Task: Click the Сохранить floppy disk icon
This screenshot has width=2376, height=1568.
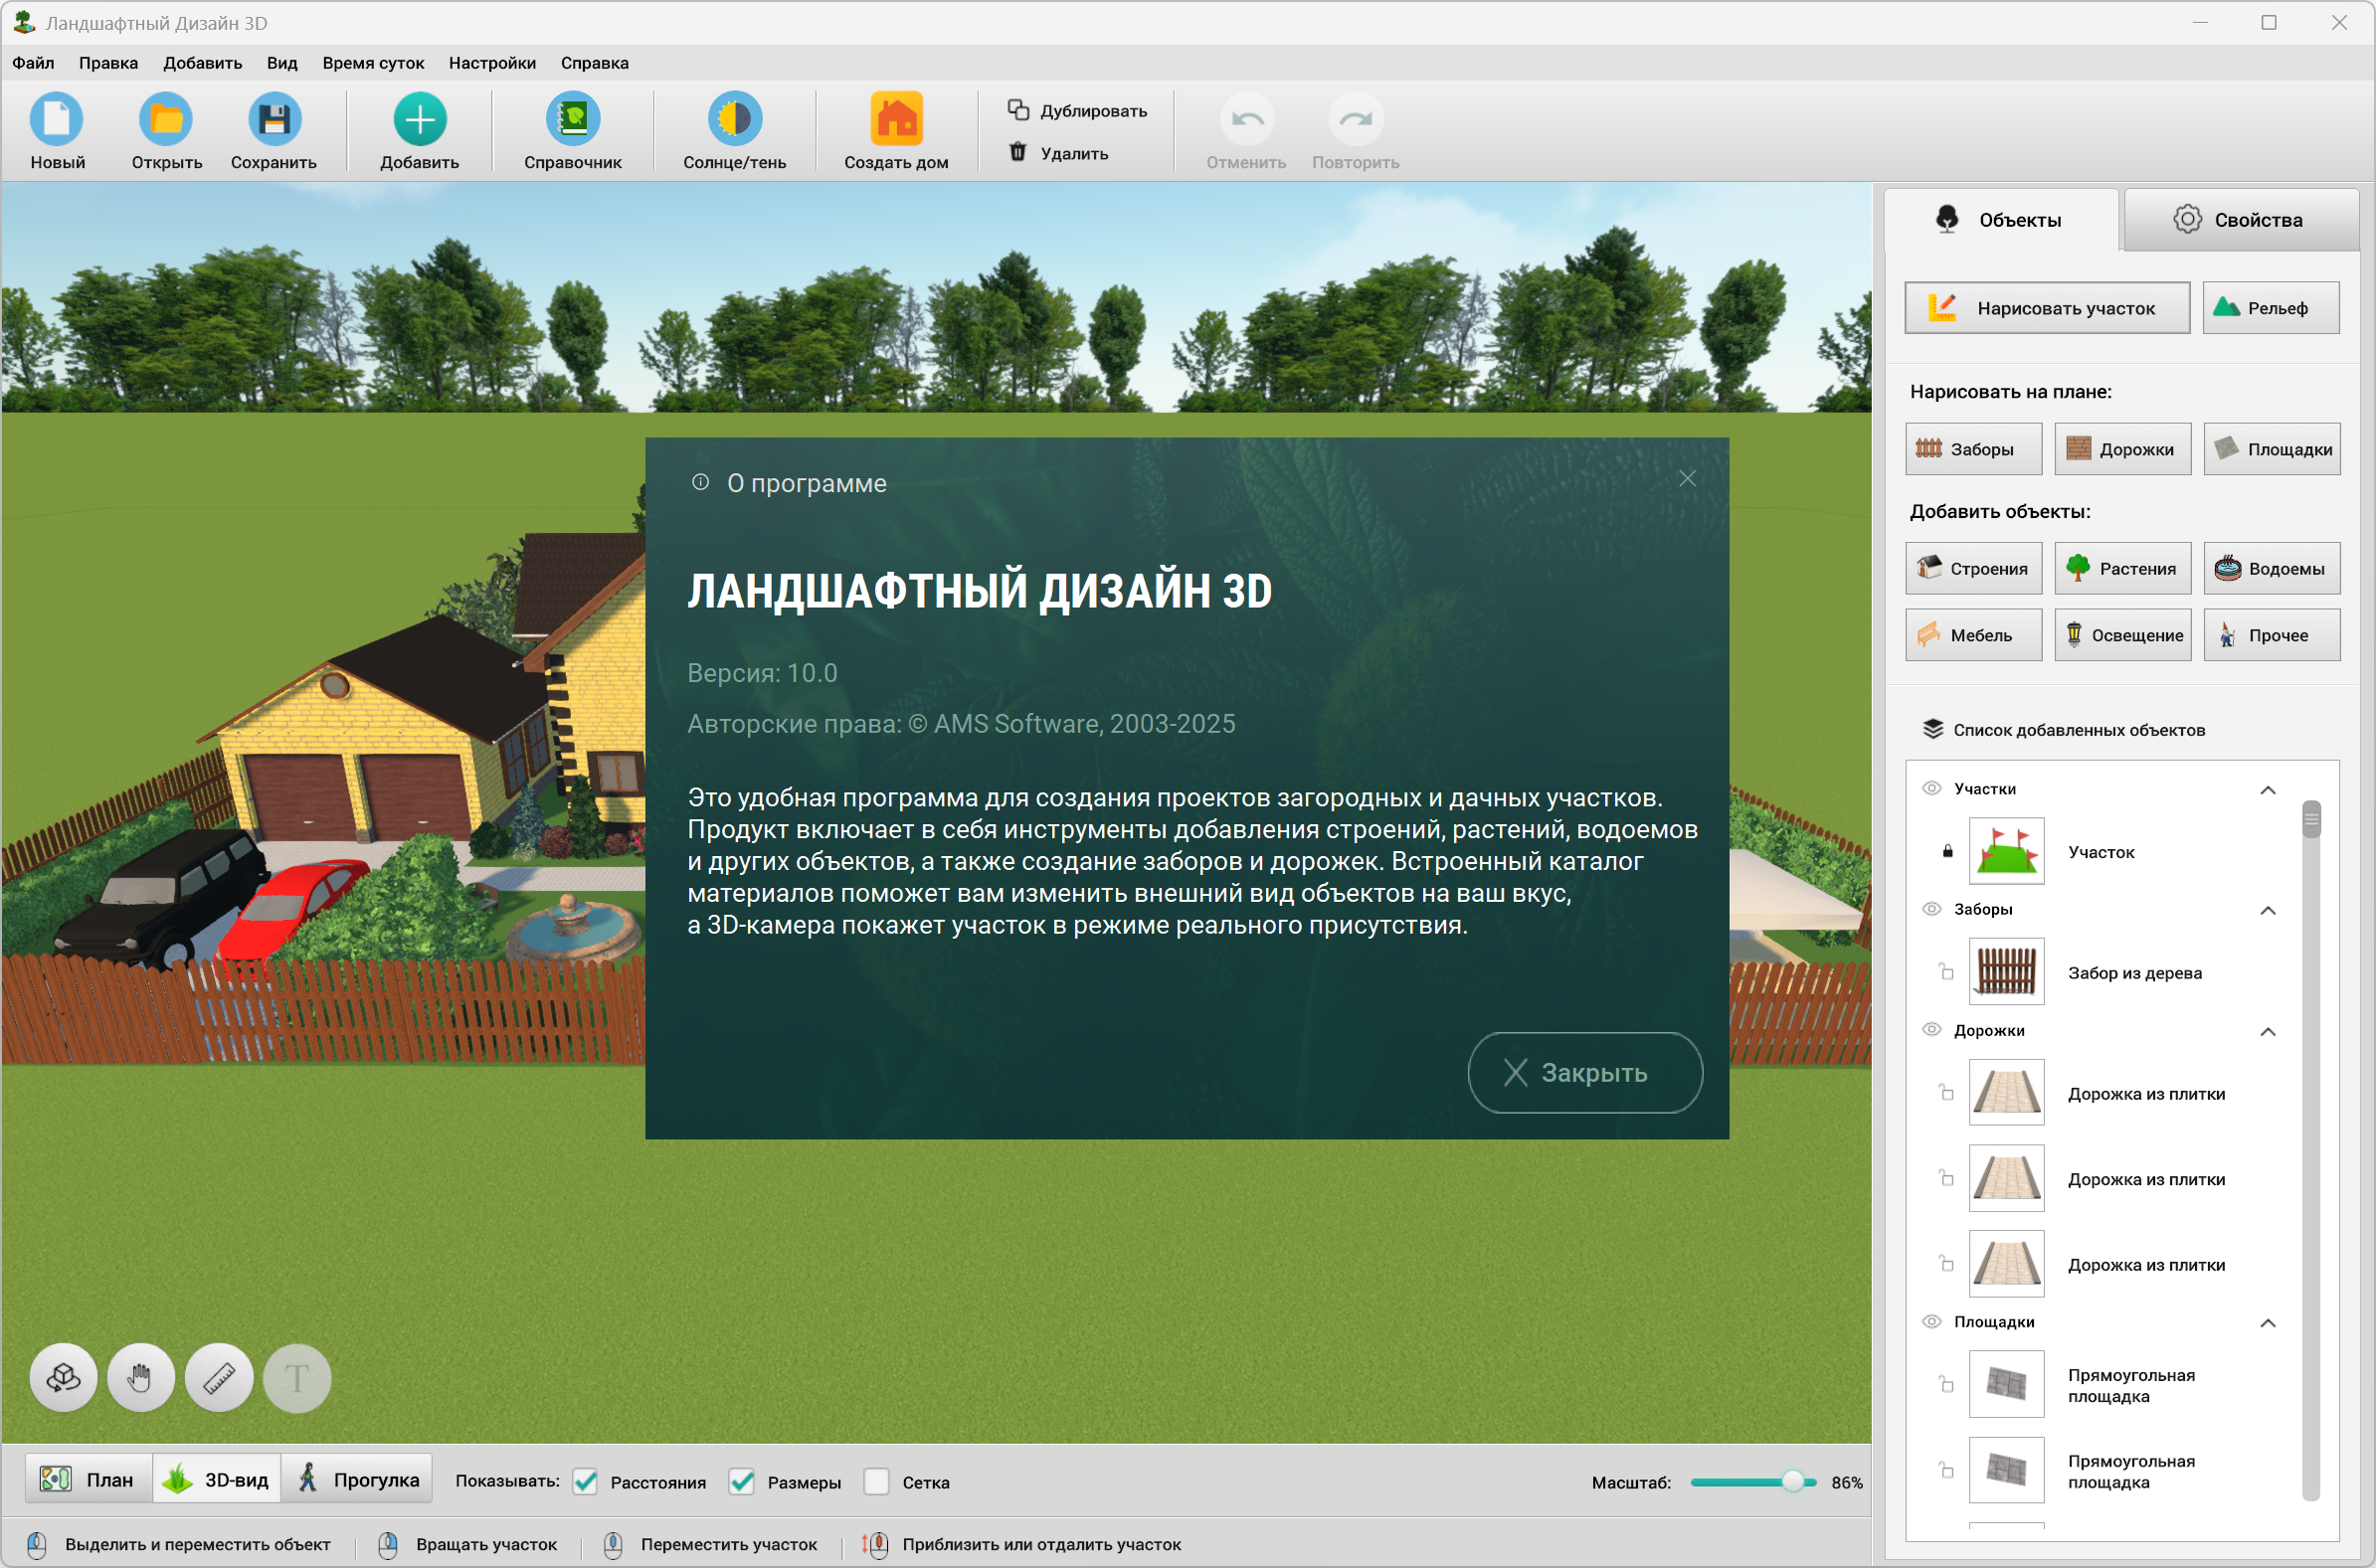Action: point(273,119)
